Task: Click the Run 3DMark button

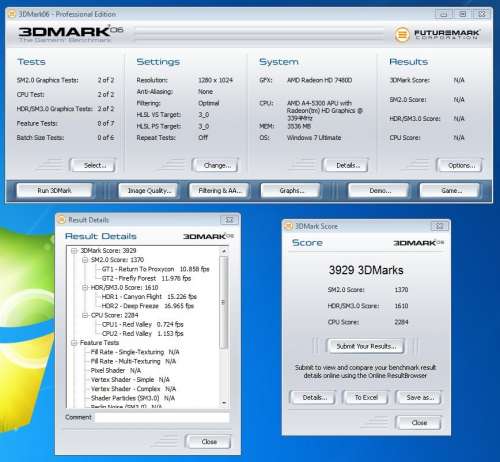Action: click(x=54, y=191)
